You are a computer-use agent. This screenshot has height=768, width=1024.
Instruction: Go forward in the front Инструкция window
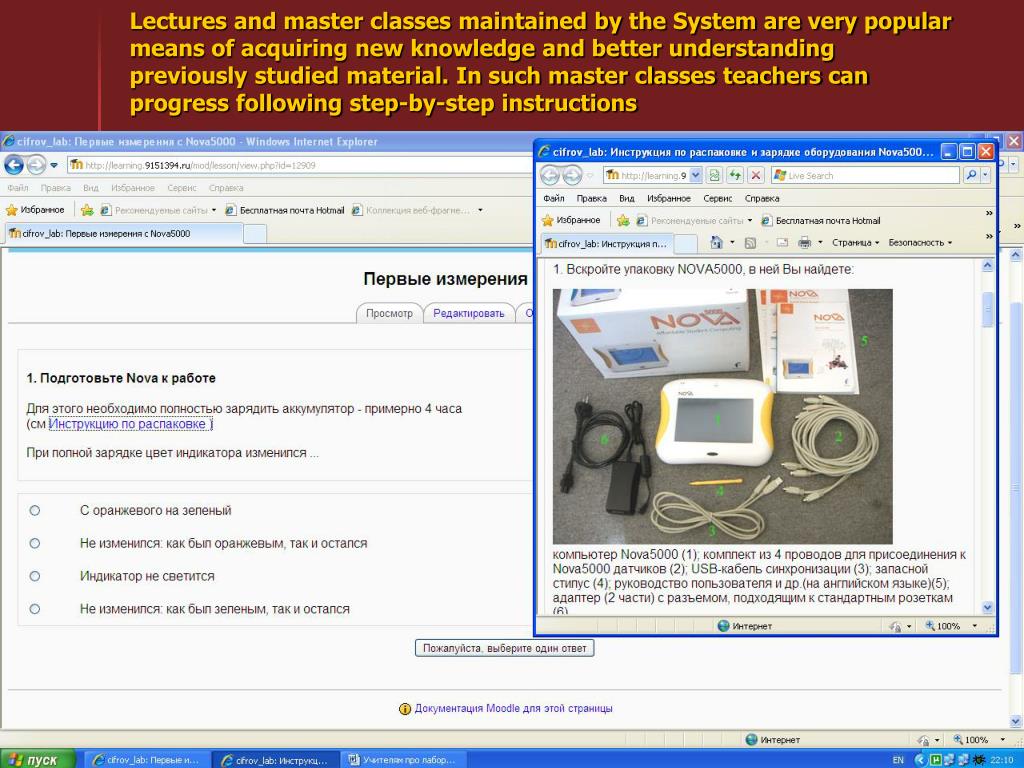point(572,175)
